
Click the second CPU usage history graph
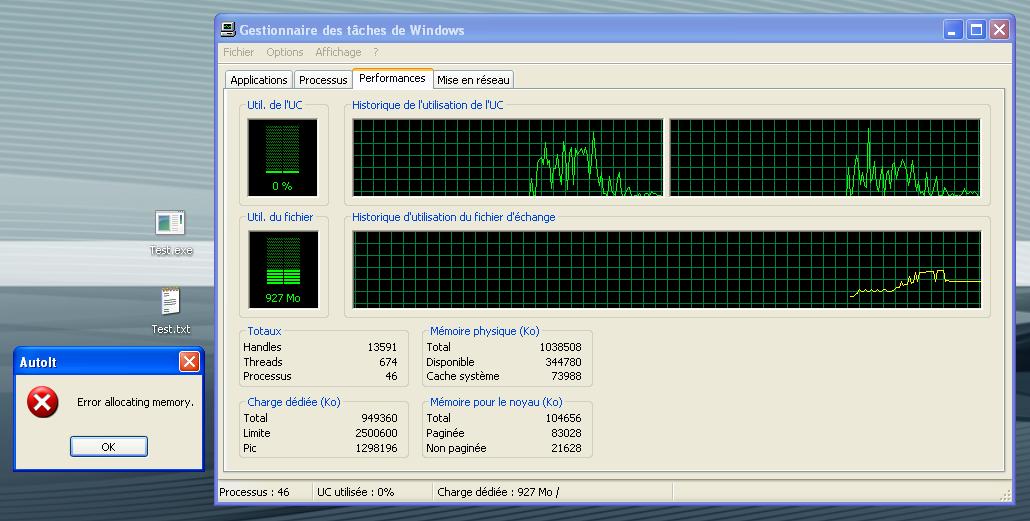(825, 158)
